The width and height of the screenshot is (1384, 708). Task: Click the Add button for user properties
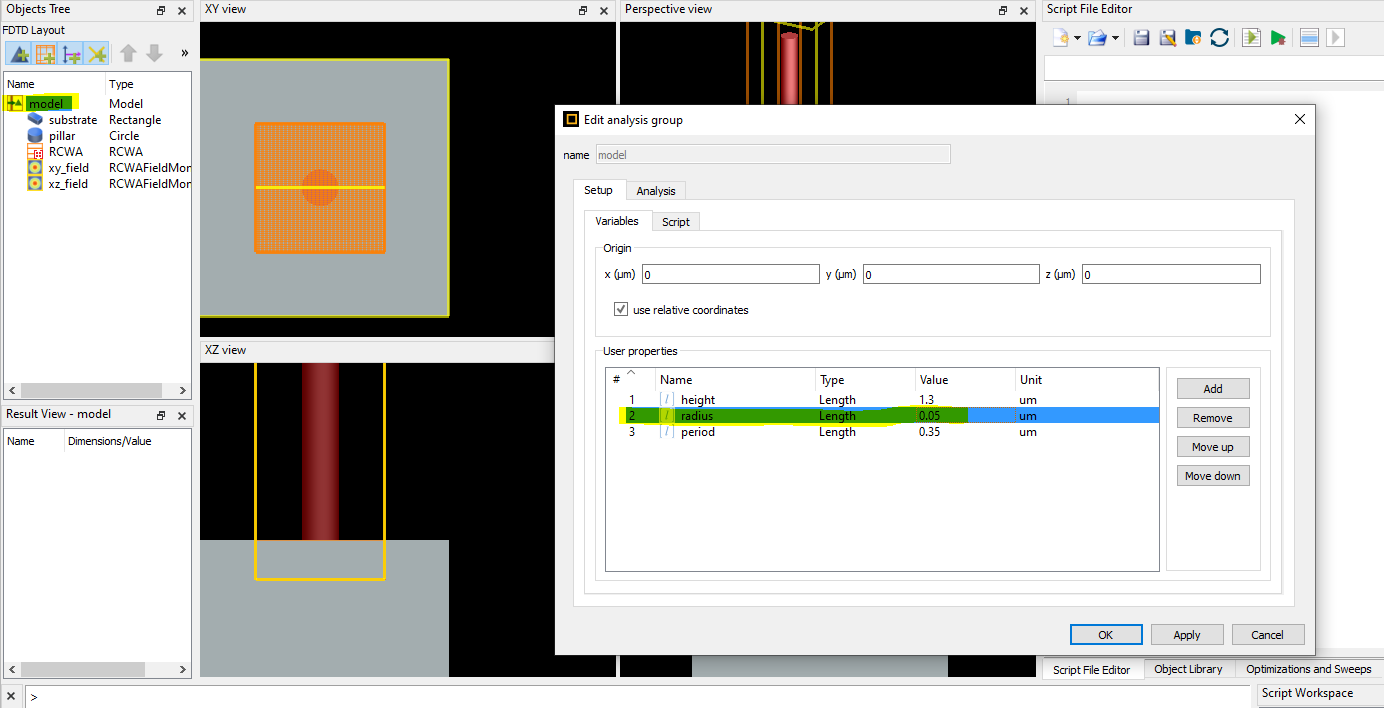coord(1213,389)
